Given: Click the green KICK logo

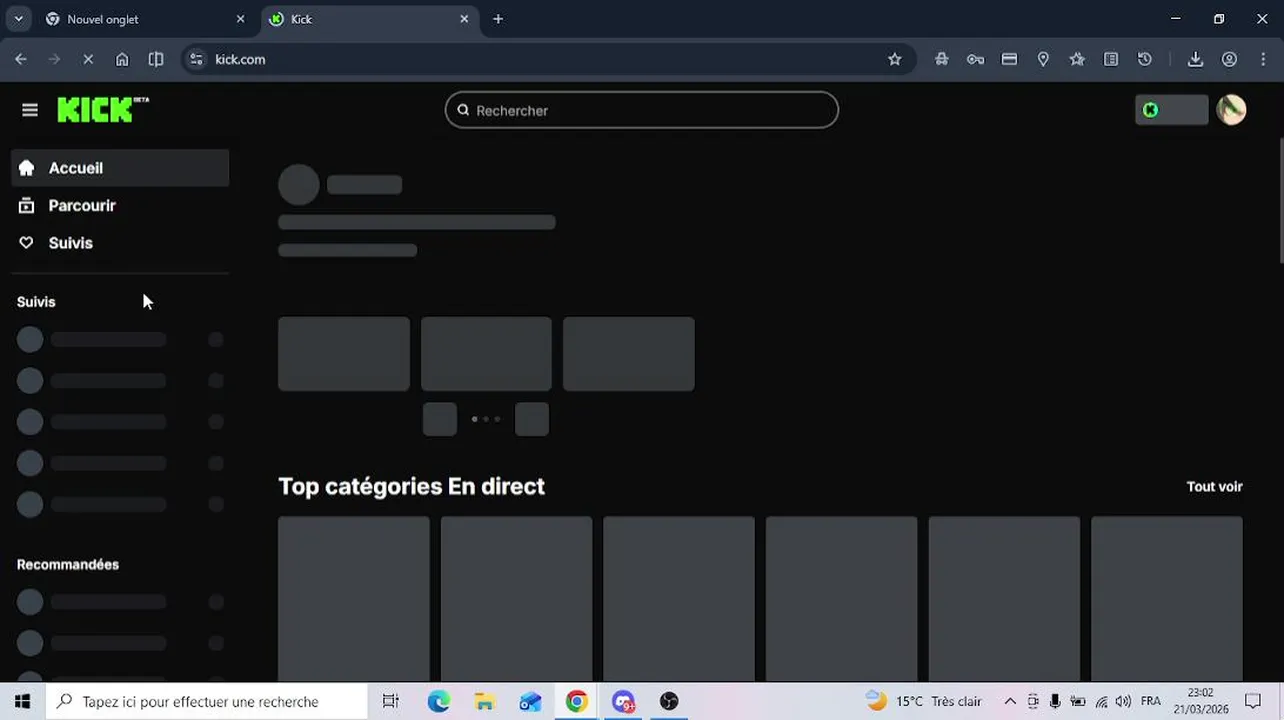Looking at the screenshot, I should [x=103, y=110].
